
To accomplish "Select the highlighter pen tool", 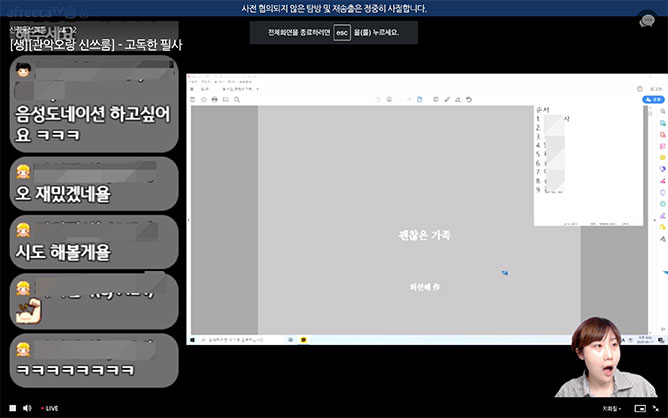I will tap(447, 99).
